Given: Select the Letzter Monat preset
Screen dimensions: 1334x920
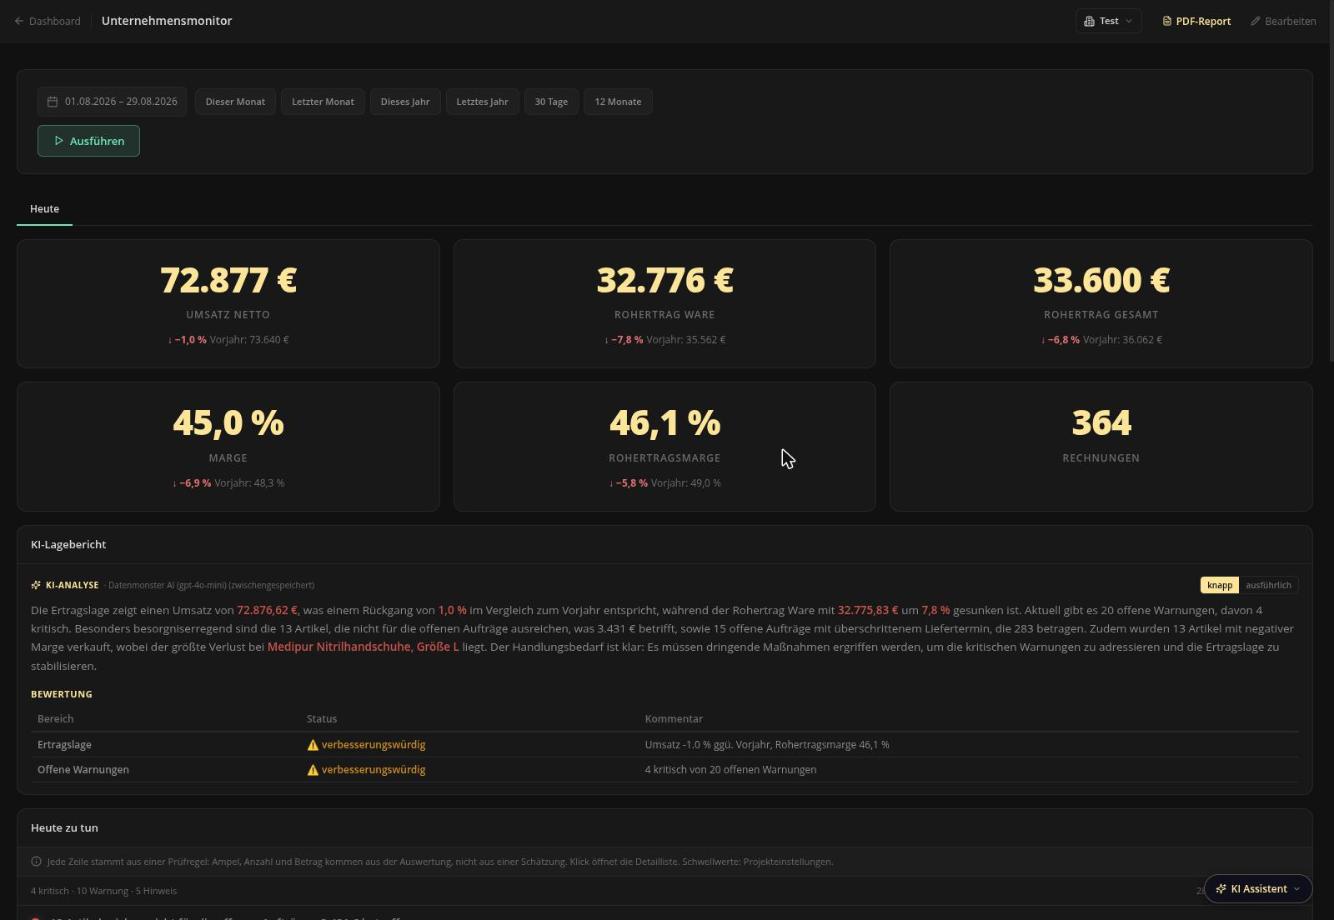Looking at the screenshot, I should click(323, 102).
